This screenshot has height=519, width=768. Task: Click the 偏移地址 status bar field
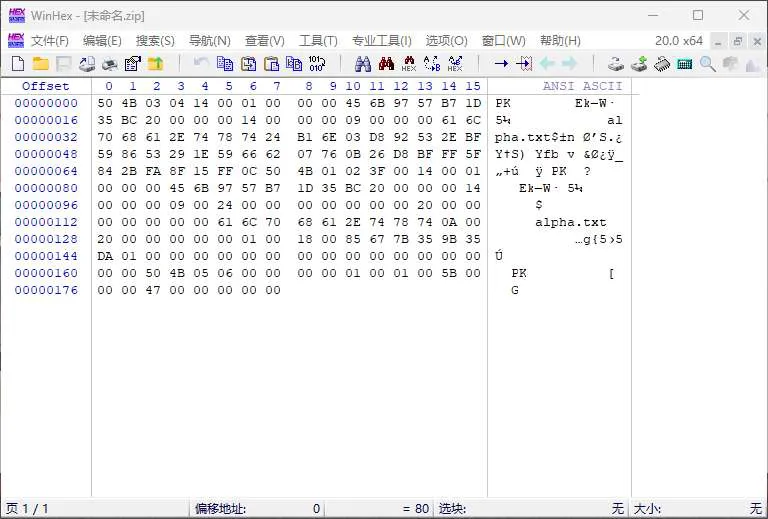click(257, 509)
